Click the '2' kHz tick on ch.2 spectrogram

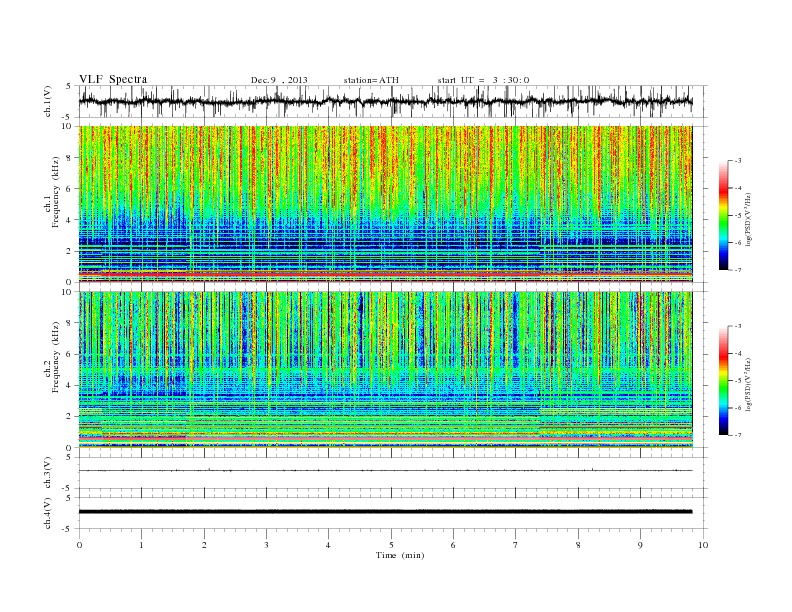[x=69, y=417]
